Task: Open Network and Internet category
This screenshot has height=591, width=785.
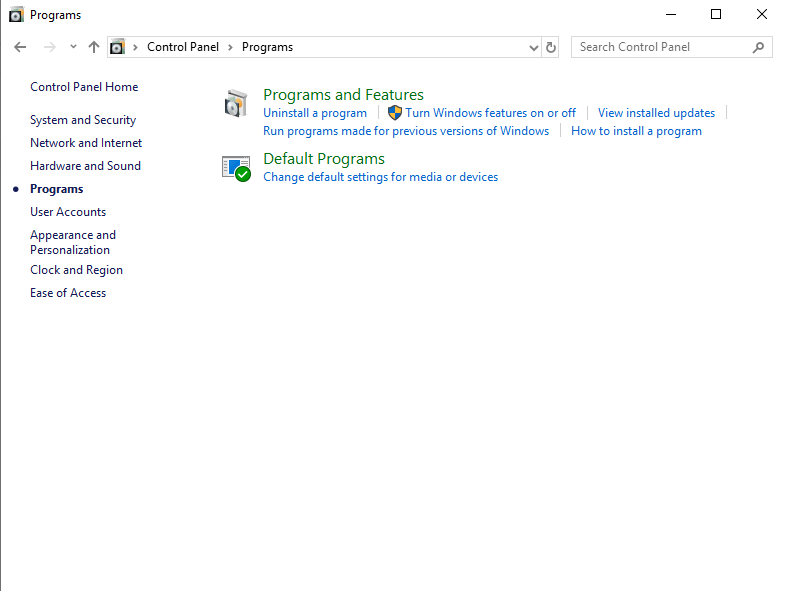Action: [86, 143]
